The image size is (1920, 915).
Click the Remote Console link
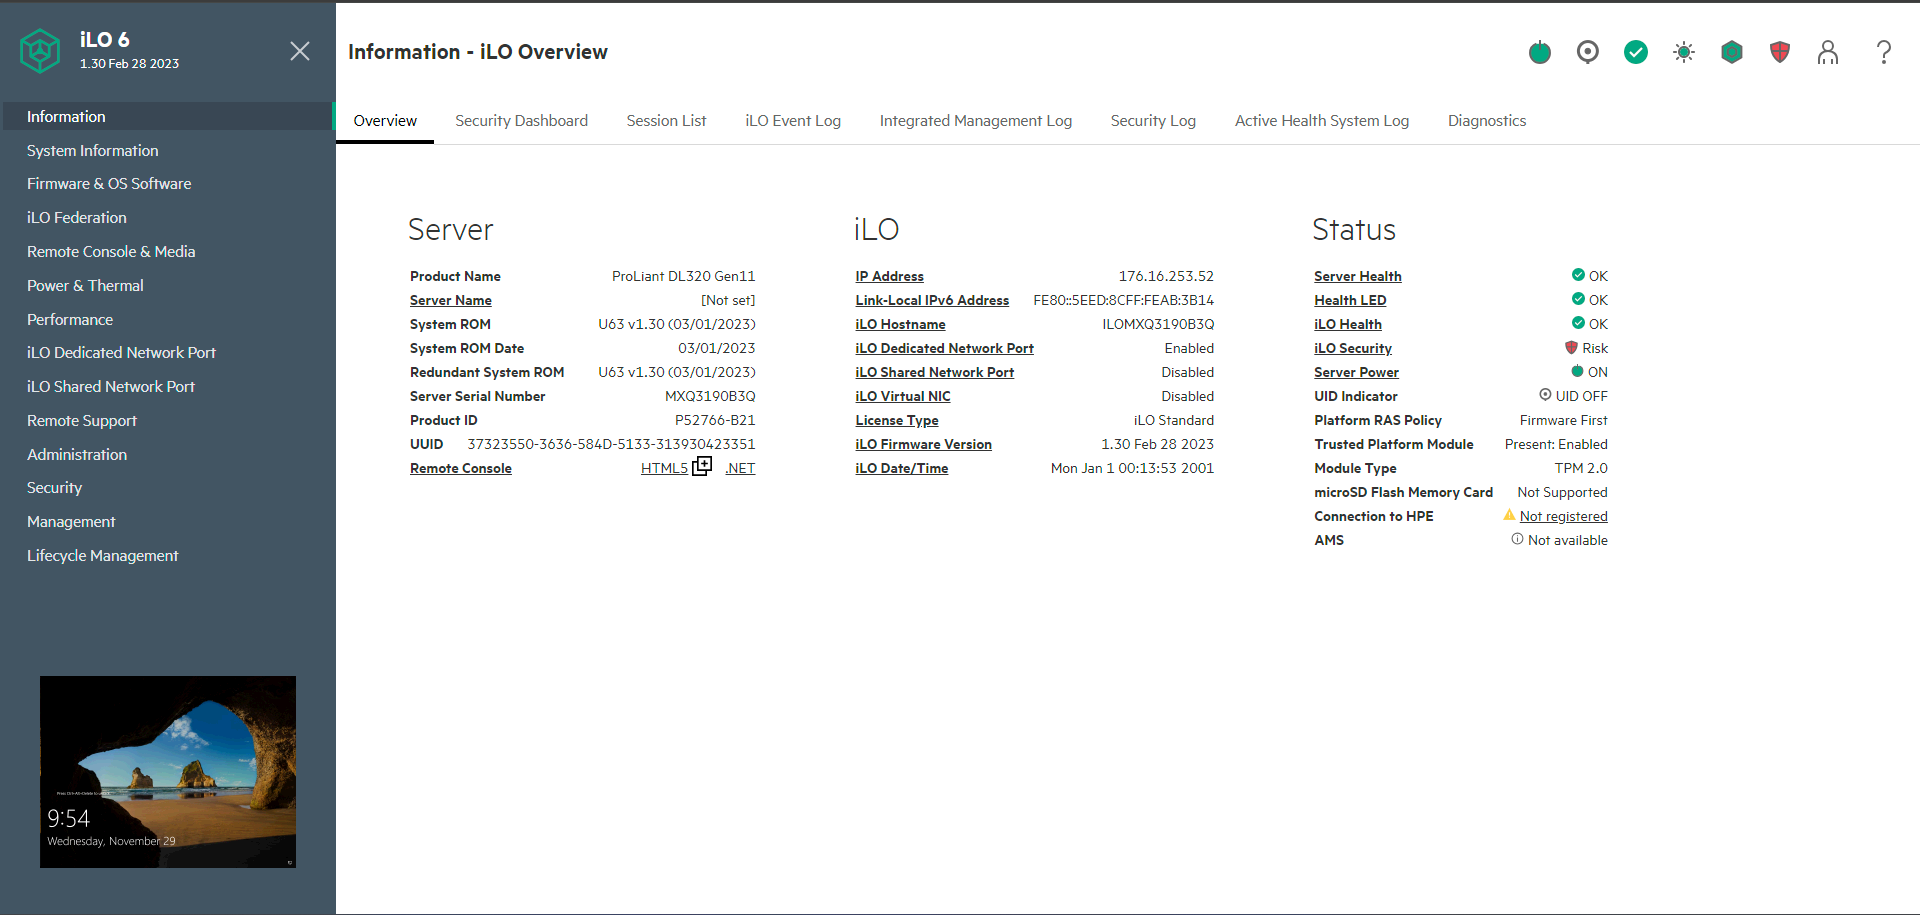tap(460, 468)
